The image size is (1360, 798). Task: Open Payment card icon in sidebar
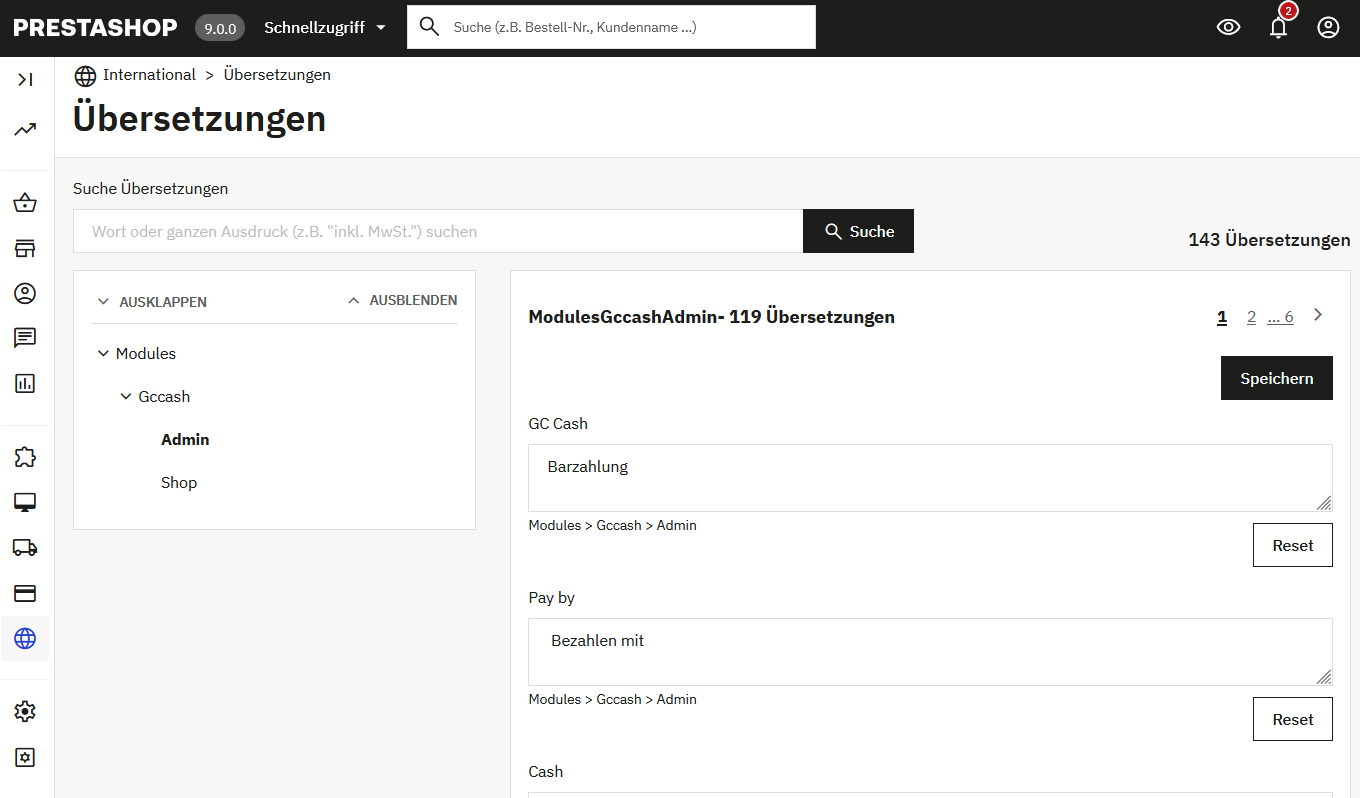25,593
